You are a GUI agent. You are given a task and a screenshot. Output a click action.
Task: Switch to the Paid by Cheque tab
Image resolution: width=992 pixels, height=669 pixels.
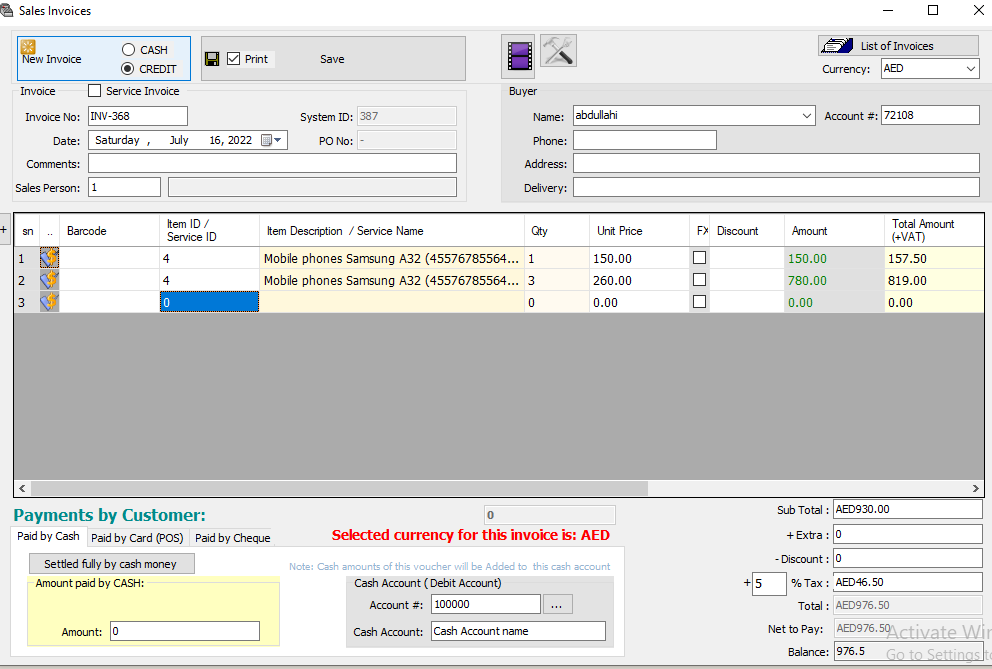pyautogui.click(x=231, y=537)
